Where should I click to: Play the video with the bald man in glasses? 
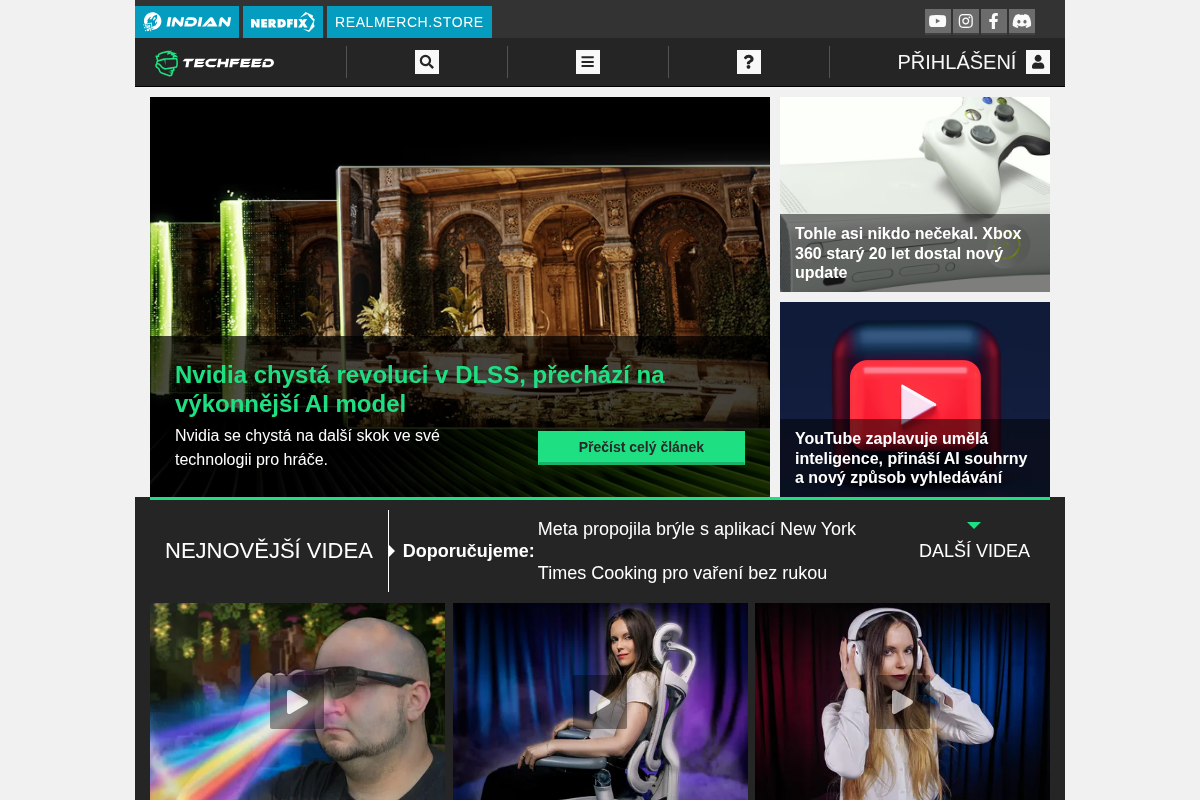(x=297, y=702)
